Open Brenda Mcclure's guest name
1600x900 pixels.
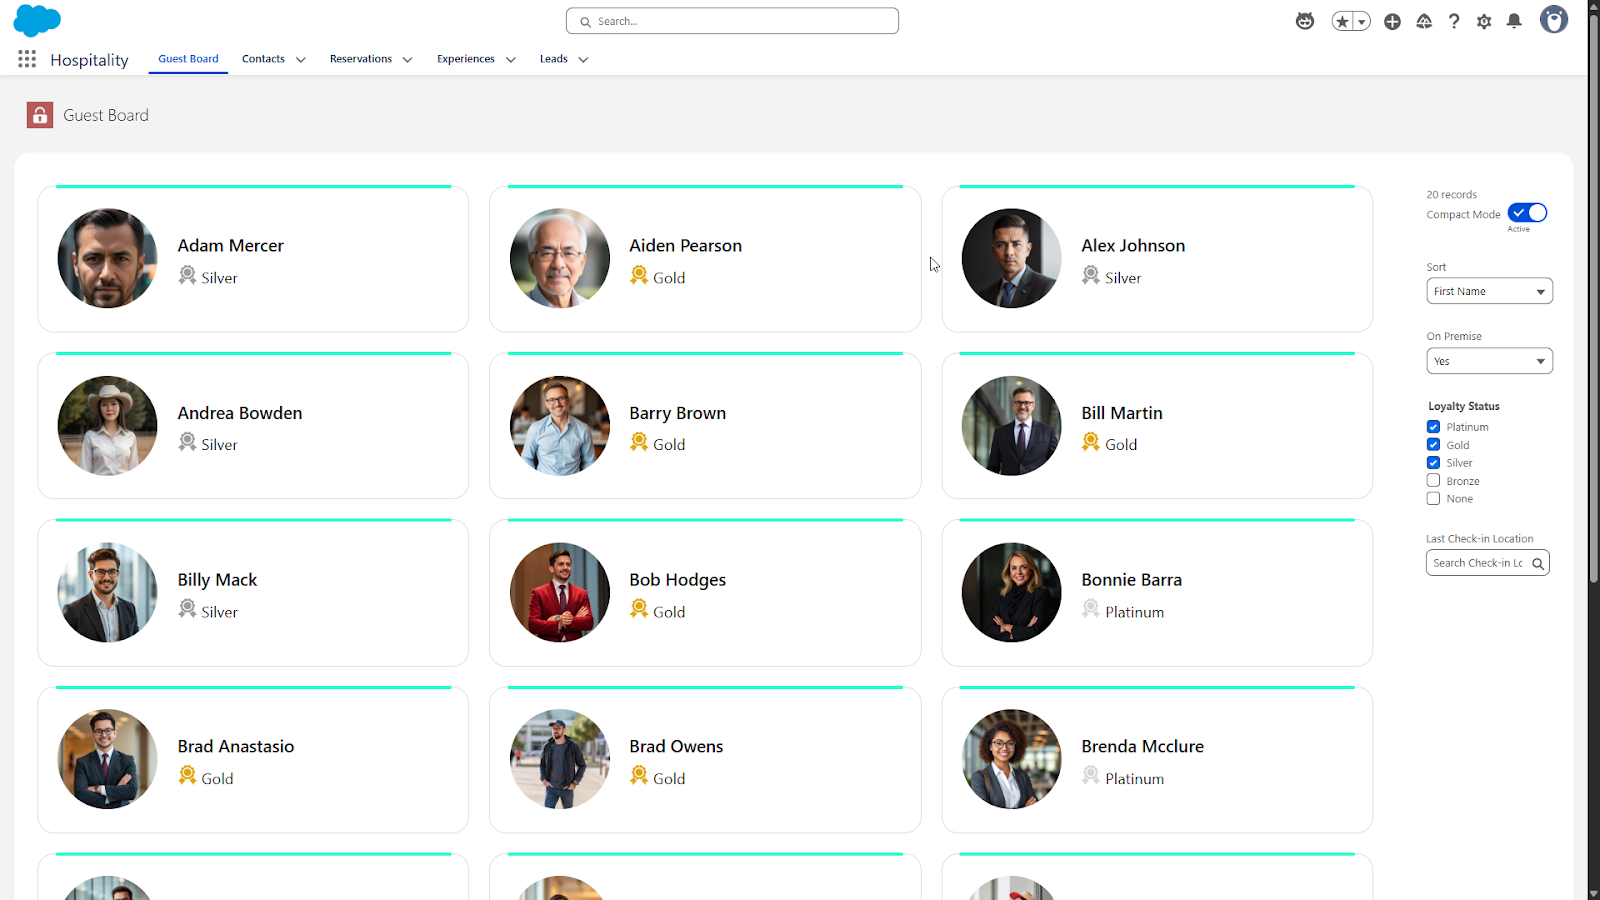tap(1142, 747)
